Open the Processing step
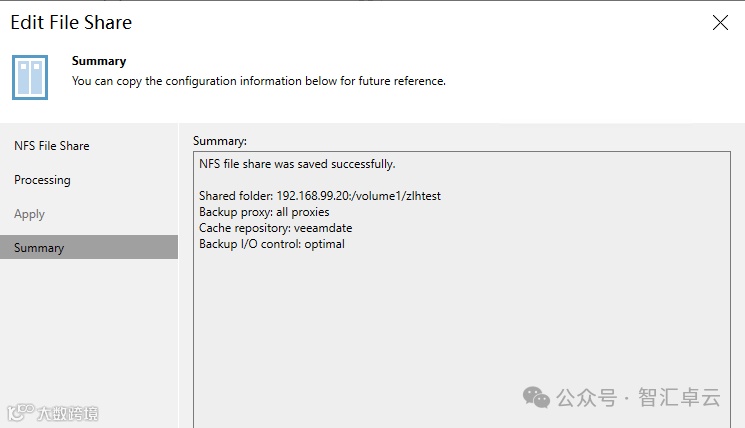 pyautogui.click(x=42, y=180)
